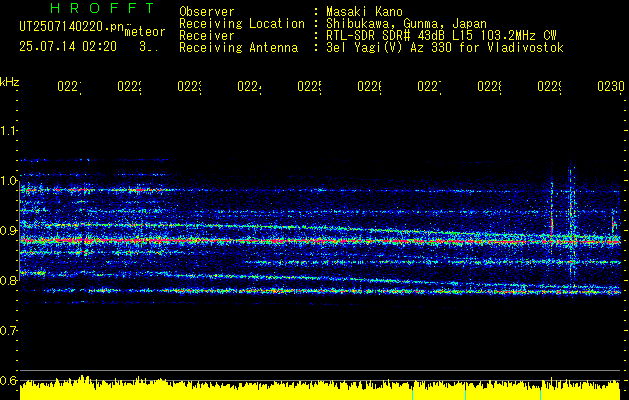Click the Receiving Antenna label
The image size is (629, 400).
(x=238, y=48)
